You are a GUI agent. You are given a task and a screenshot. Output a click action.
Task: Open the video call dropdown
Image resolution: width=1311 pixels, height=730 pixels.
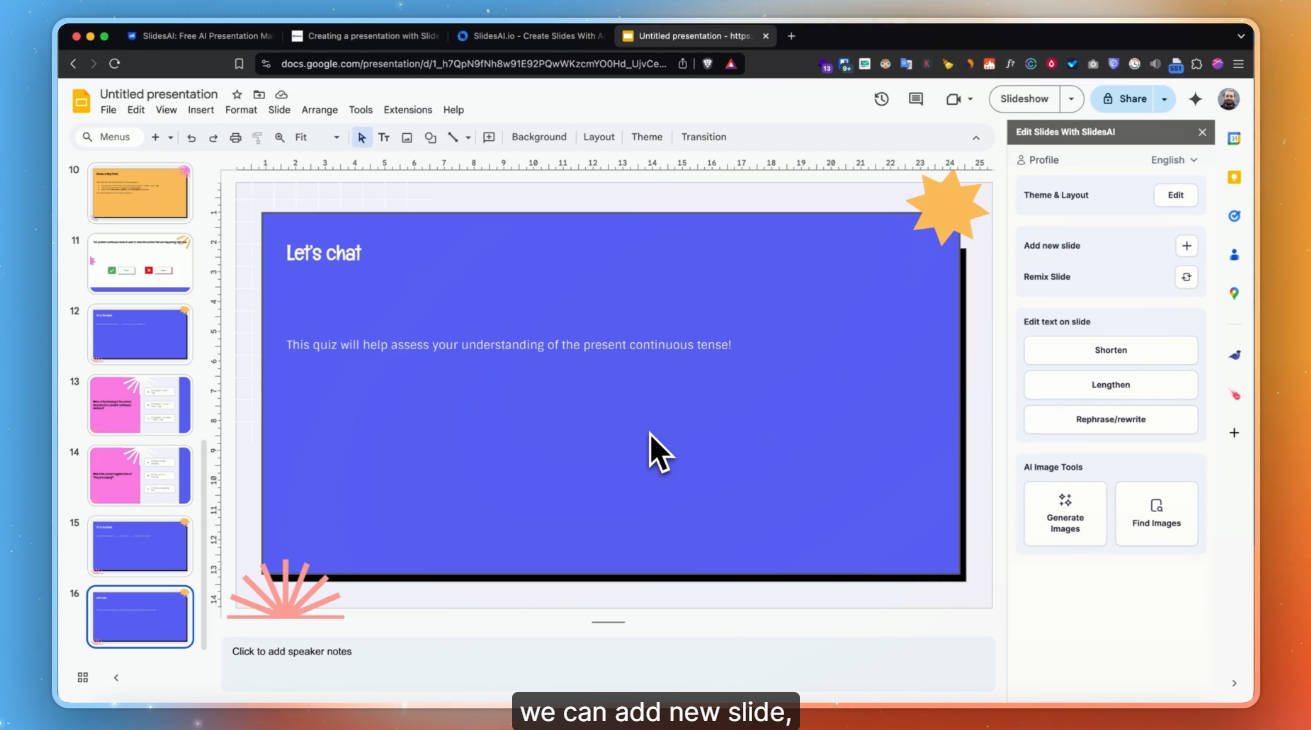tap(970, 99)
